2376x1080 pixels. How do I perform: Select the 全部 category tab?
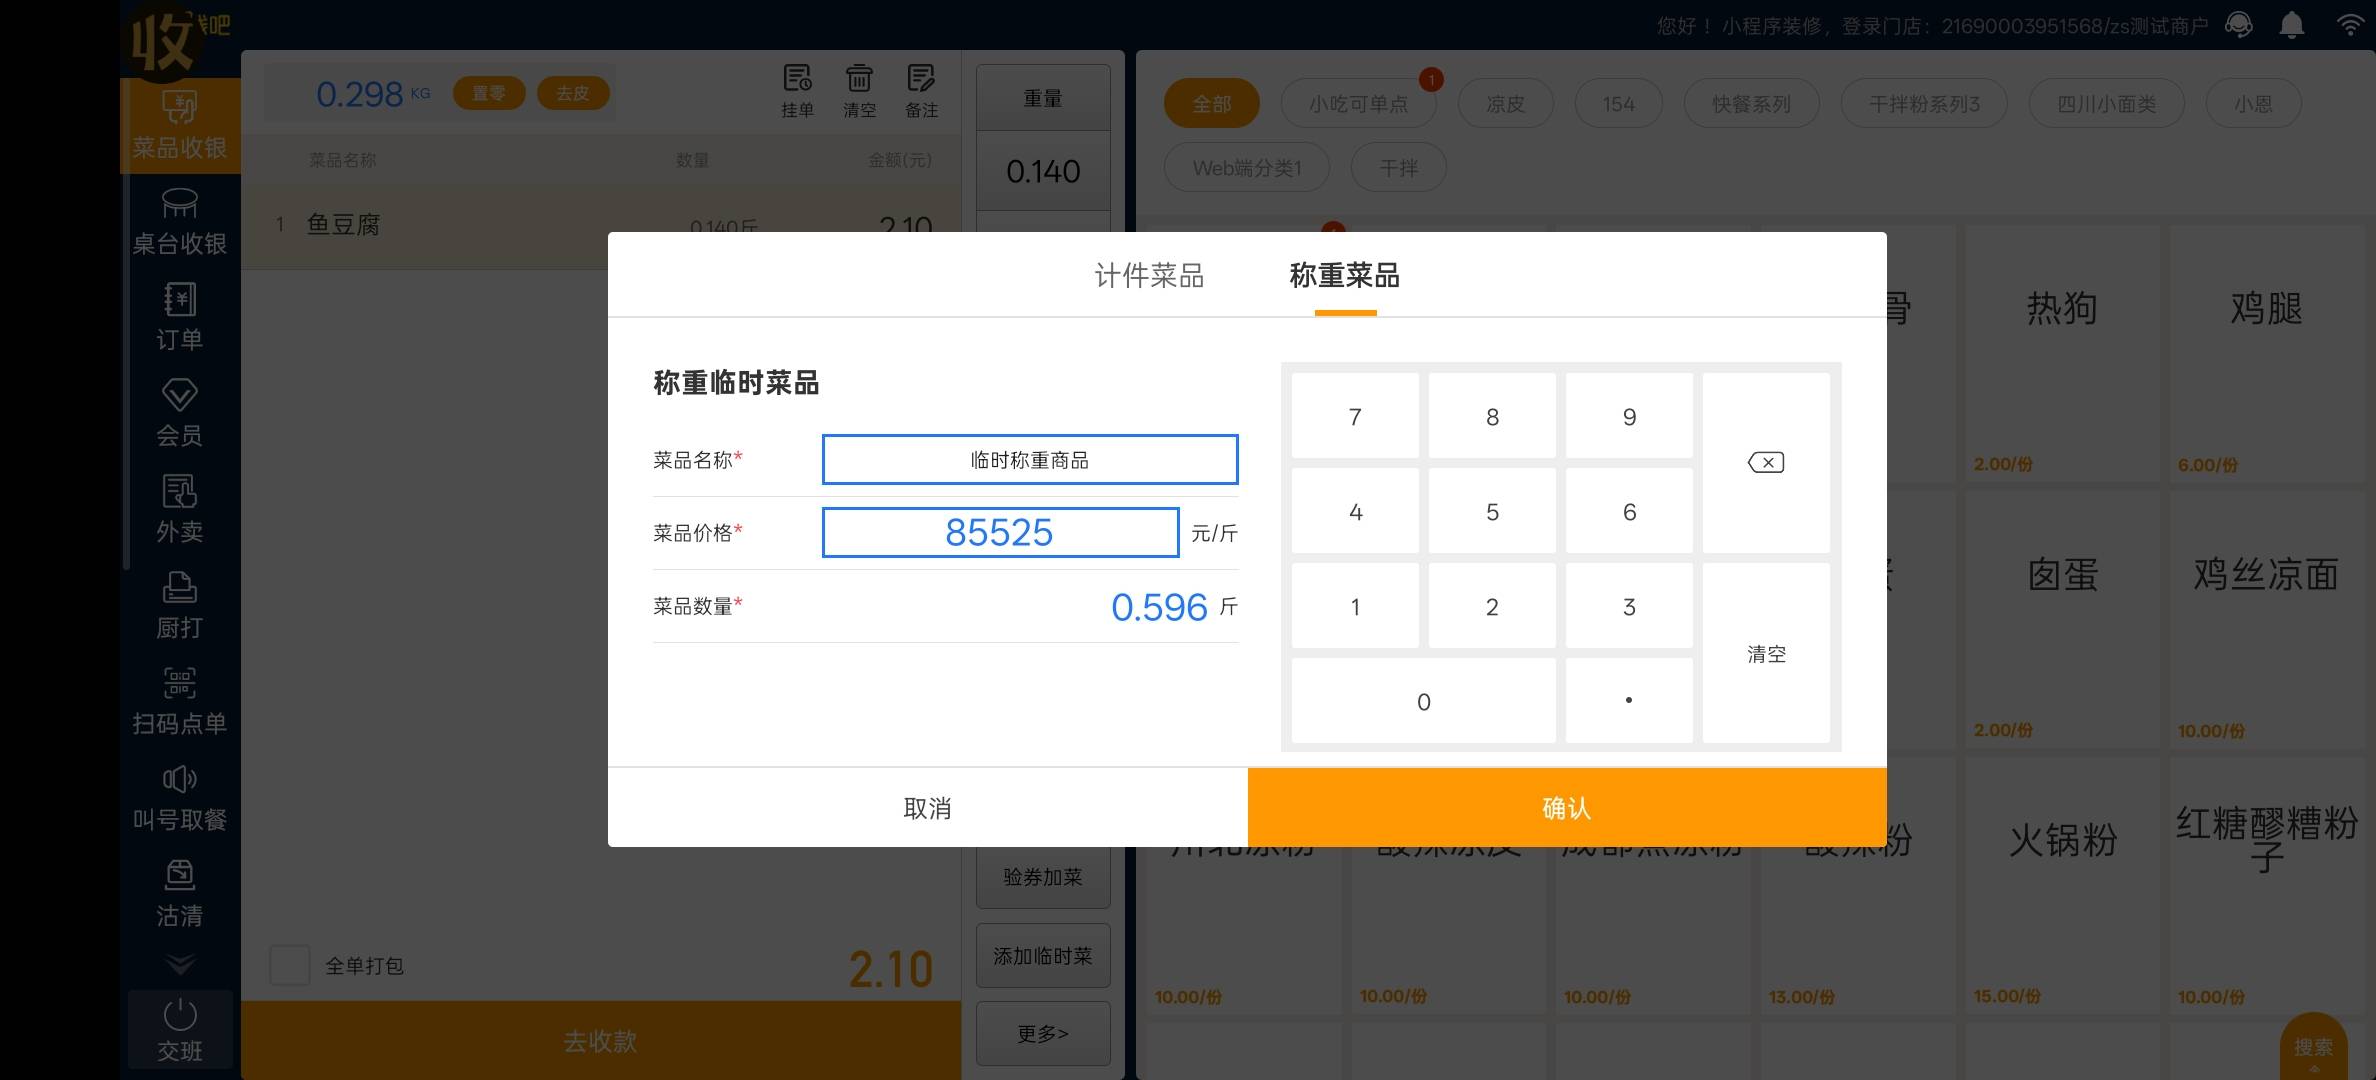pyautogui.click(x=1211, y=103)
